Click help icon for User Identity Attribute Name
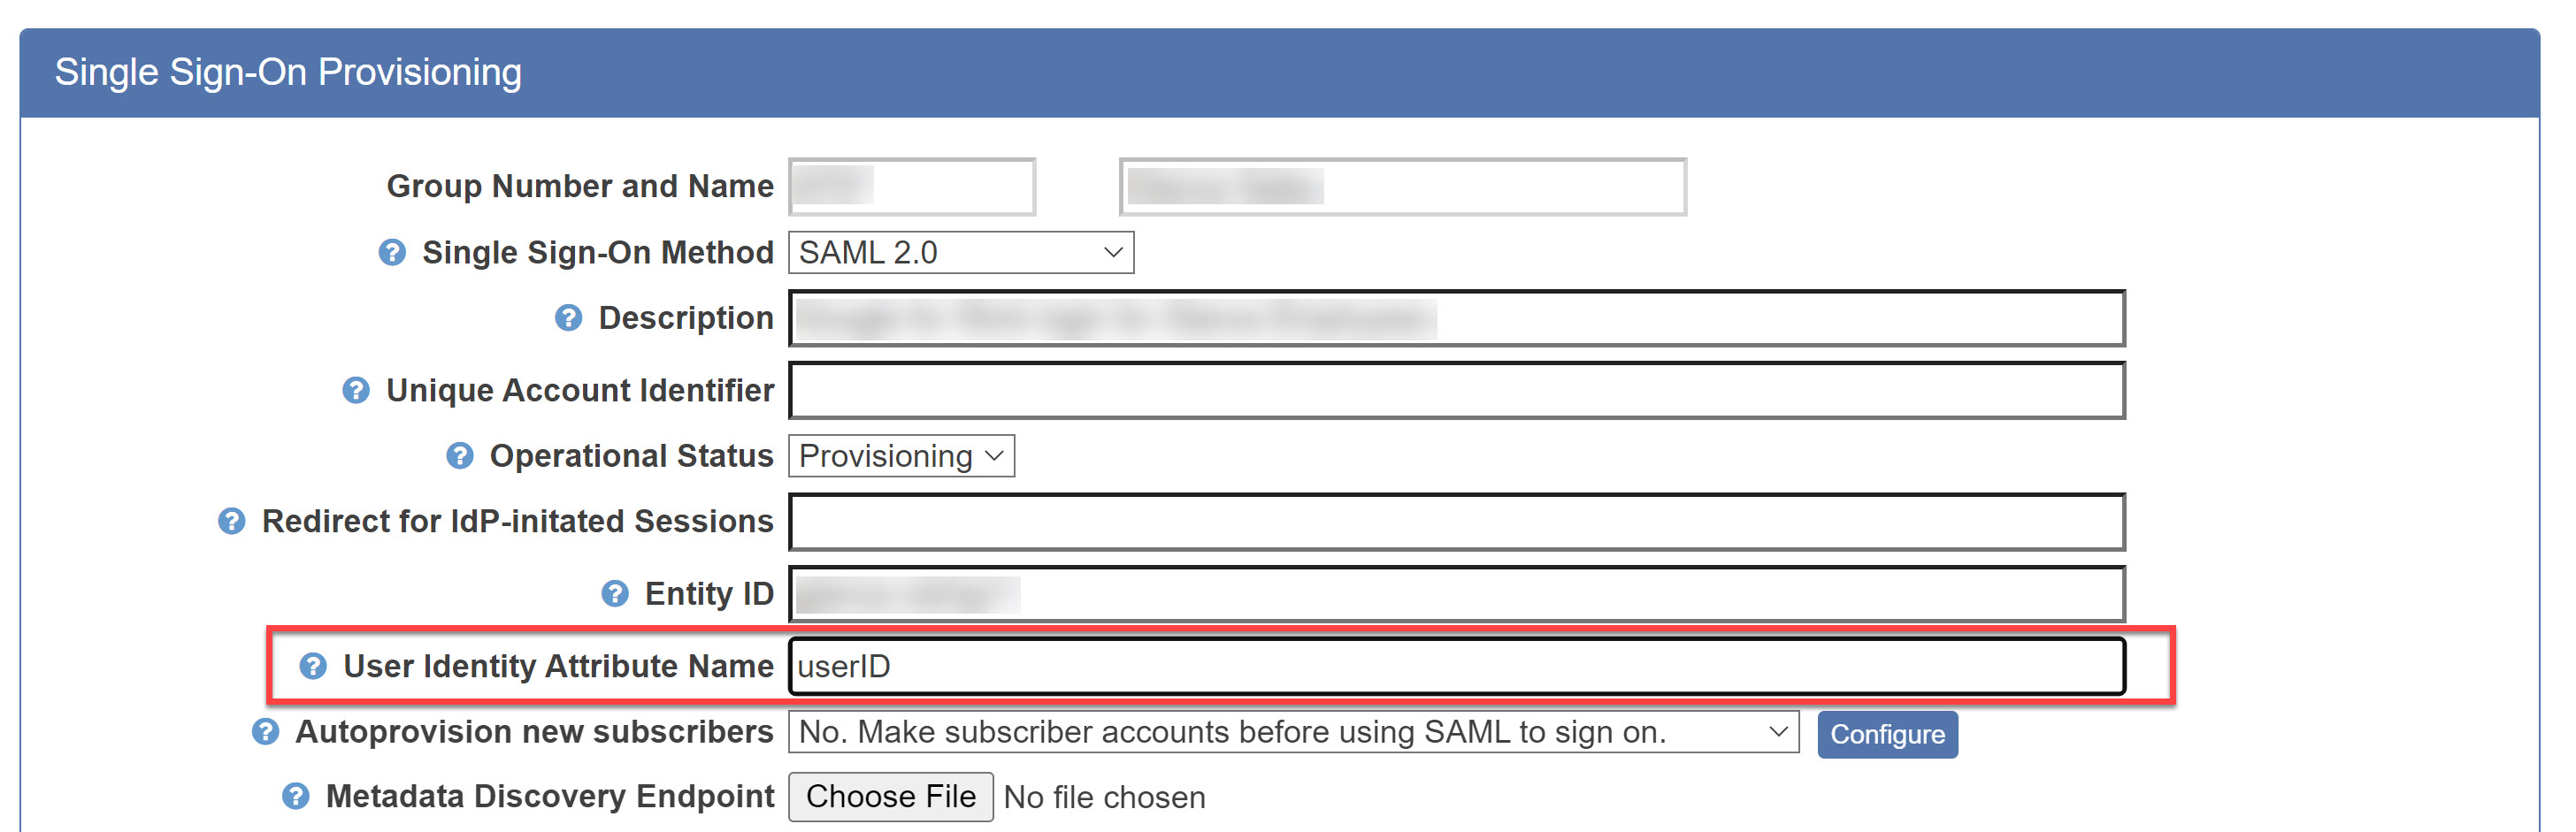Screen dimensions: 2576x832 click(313, 666)
